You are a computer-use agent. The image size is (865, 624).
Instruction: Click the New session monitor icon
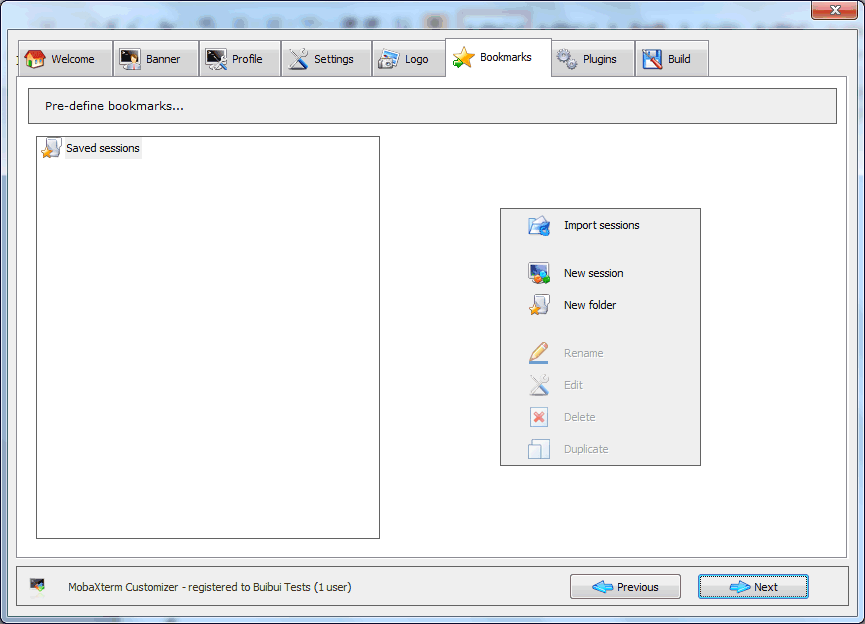pos(538,273)
